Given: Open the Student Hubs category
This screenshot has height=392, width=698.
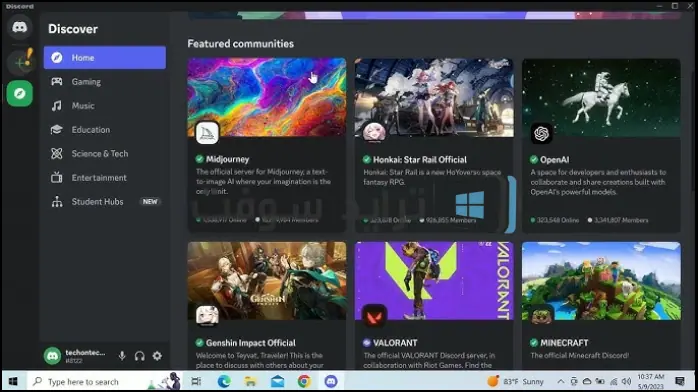Looking at the screenshot, I should click(x=105, y=202).
